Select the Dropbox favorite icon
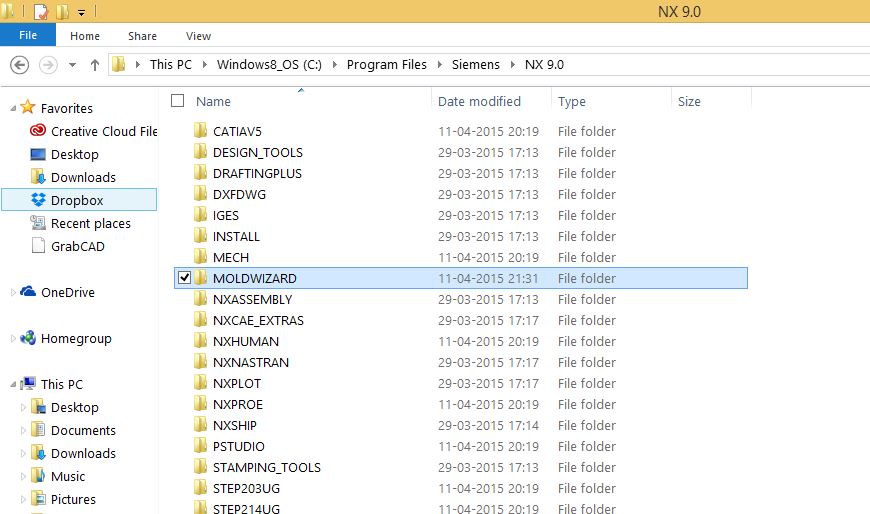 (38, 200)
